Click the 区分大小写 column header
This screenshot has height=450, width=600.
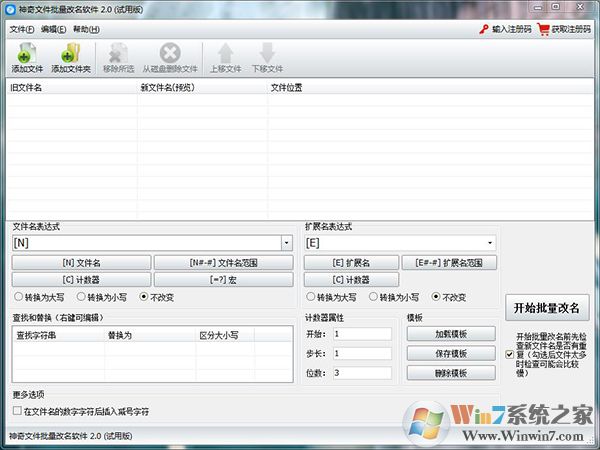[225, 336]
